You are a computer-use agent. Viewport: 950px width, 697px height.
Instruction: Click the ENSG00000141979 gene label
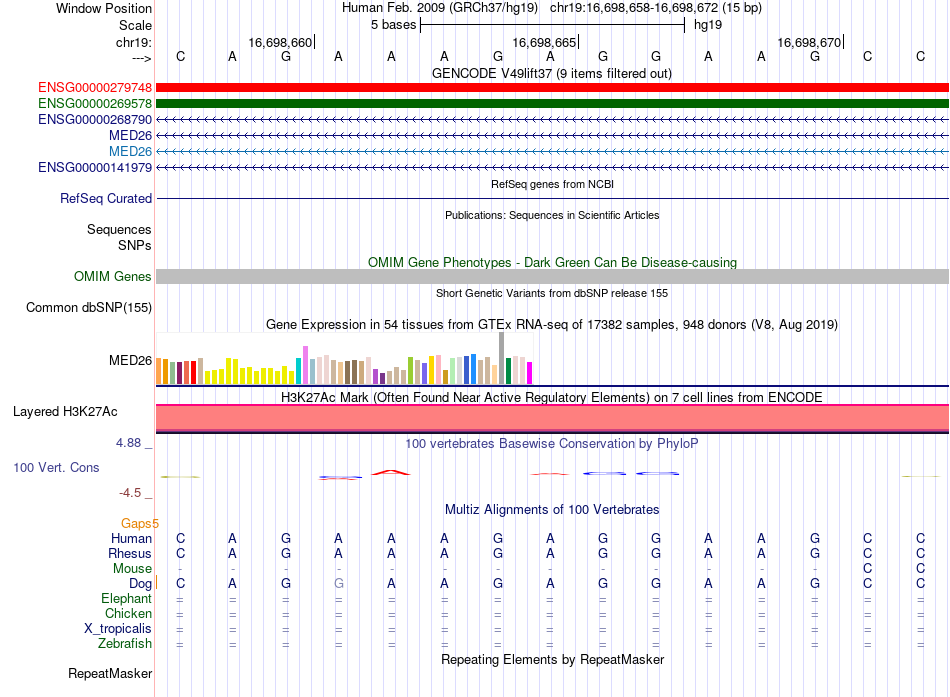[95, 167]
